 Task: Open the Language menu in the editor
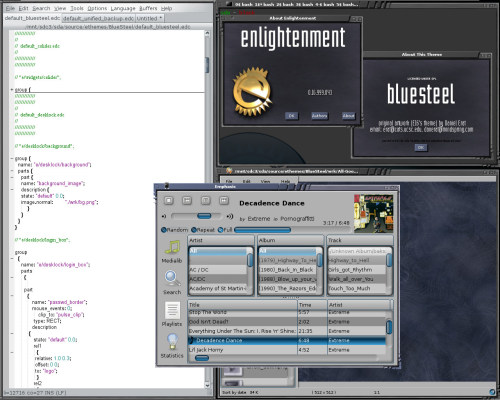click(123, 8)
